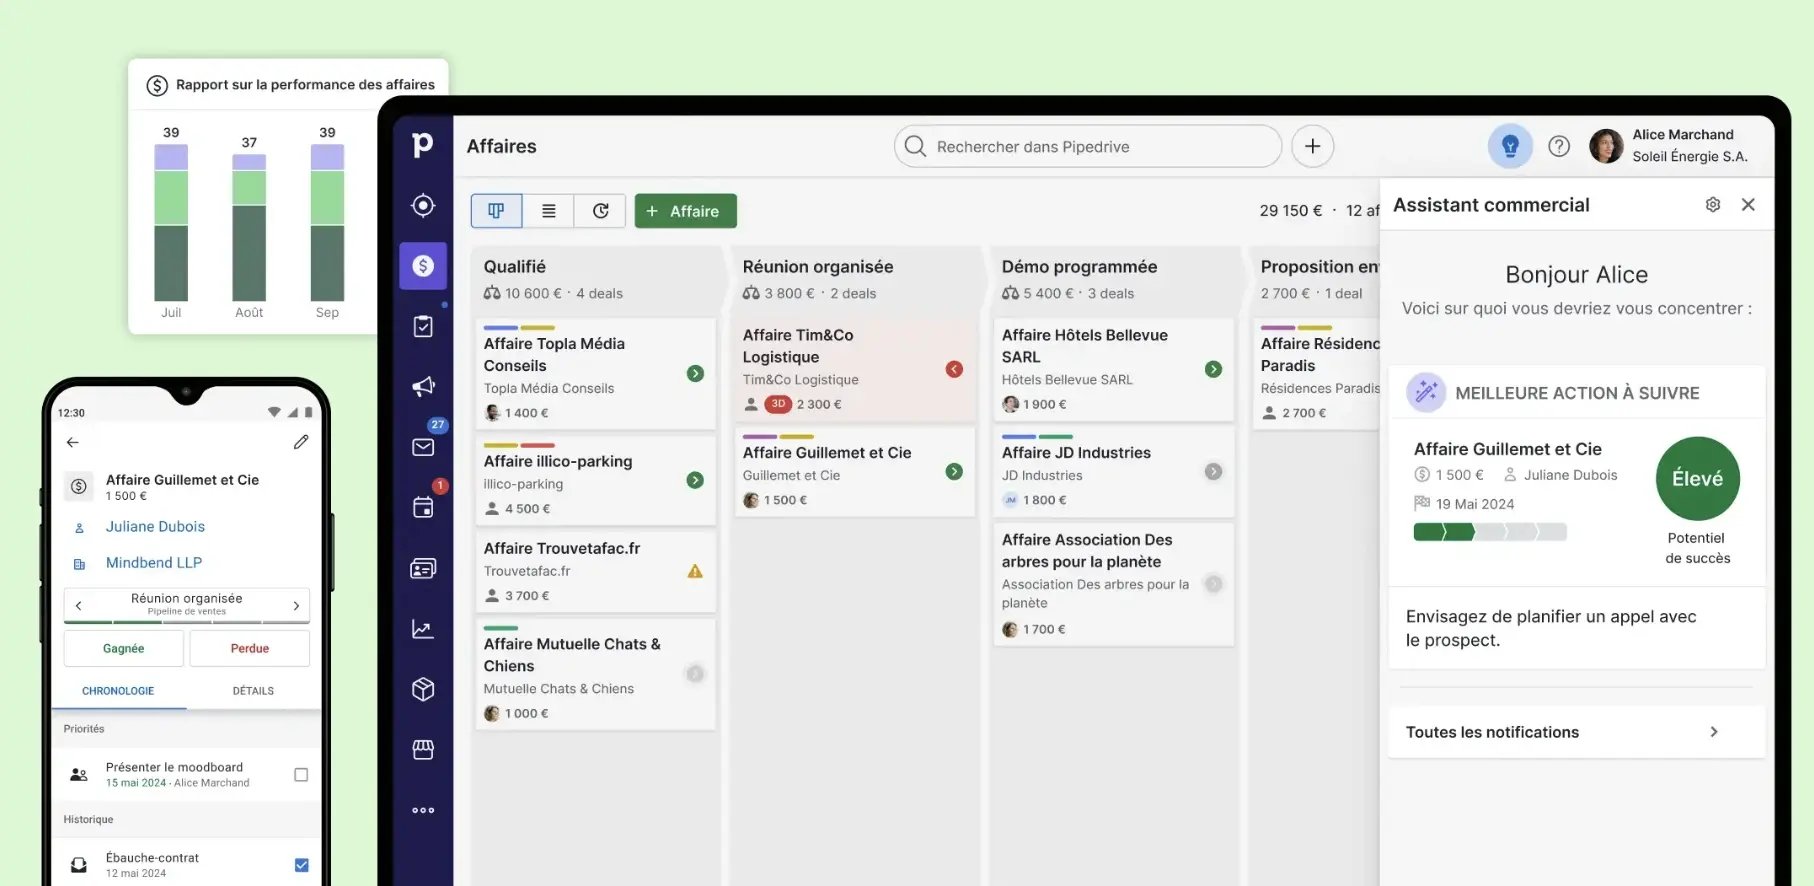This screenshot has width=1814, height=886.
Task: Click activity arrow on Affaire Hôtels Bellevue SARL
Action: [x=1213, y=369]
